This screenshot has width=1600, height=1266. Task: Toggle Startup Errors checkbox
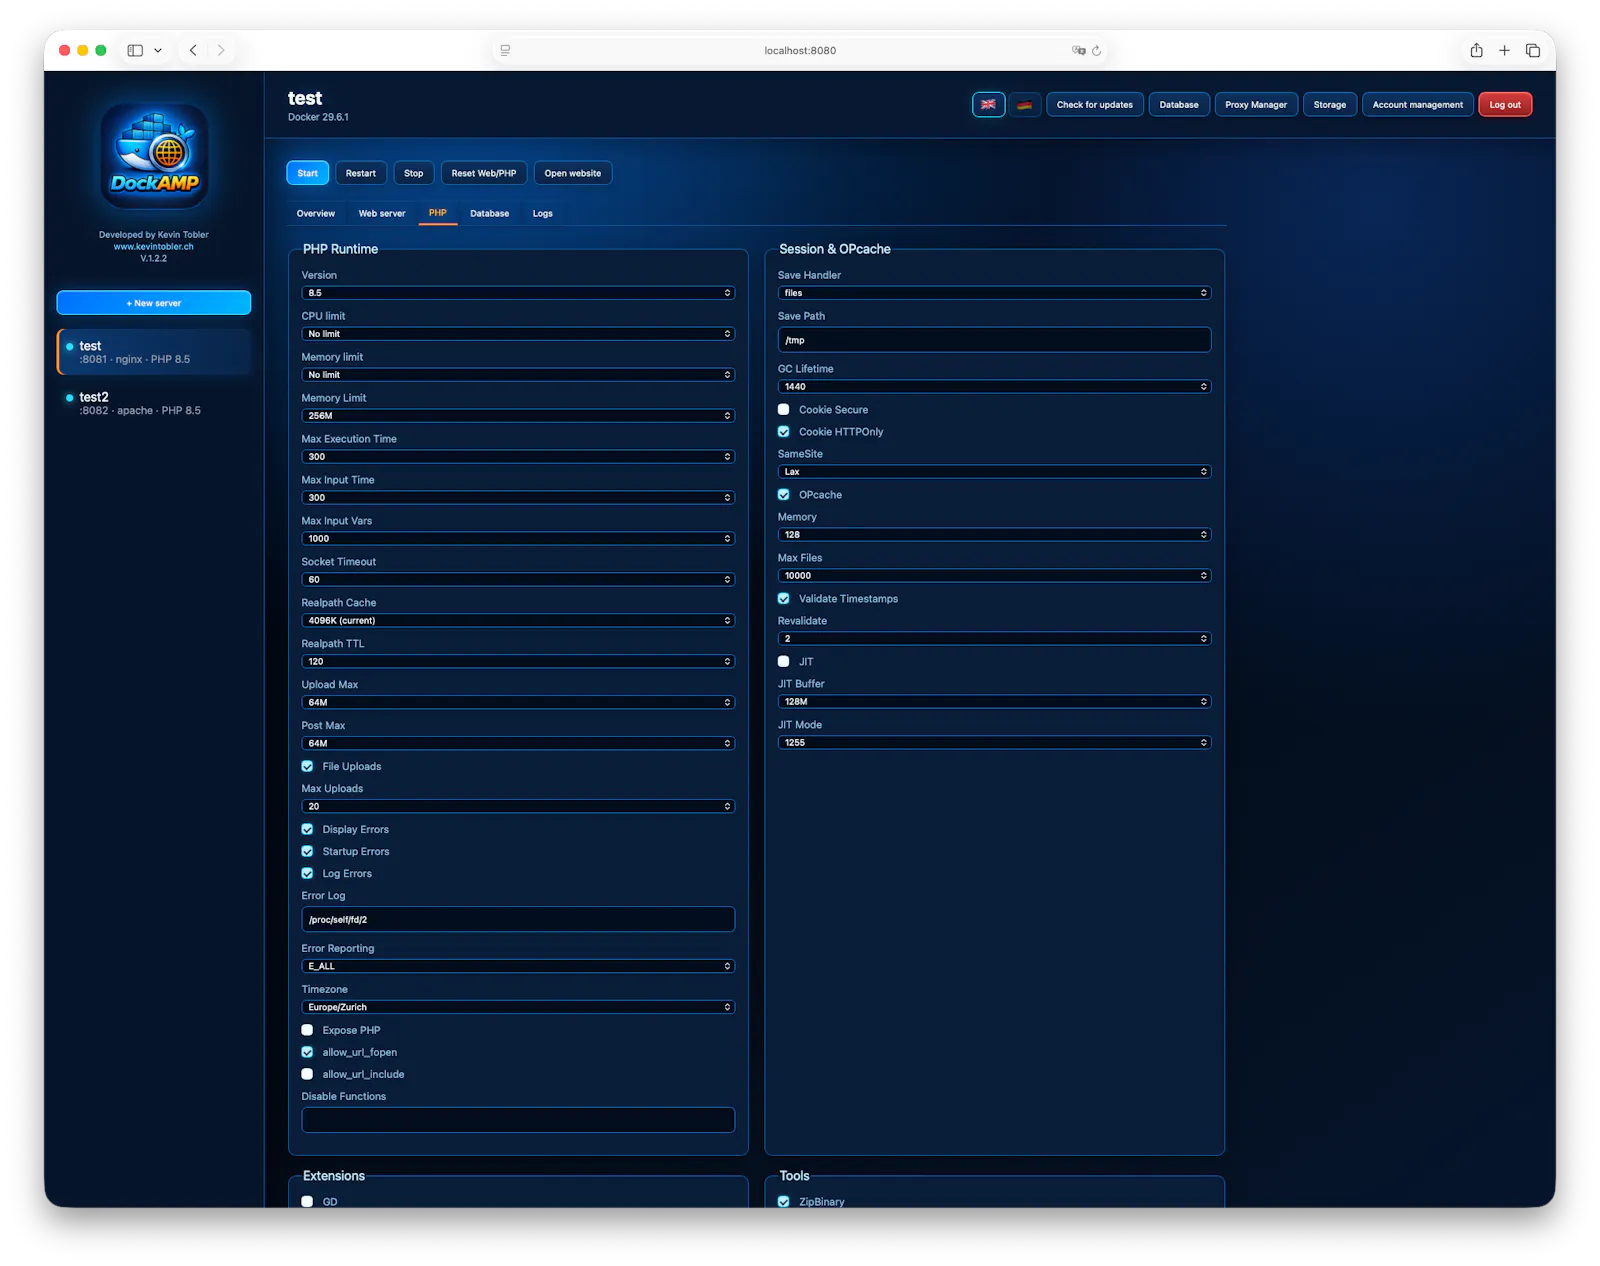click(307, 852)
